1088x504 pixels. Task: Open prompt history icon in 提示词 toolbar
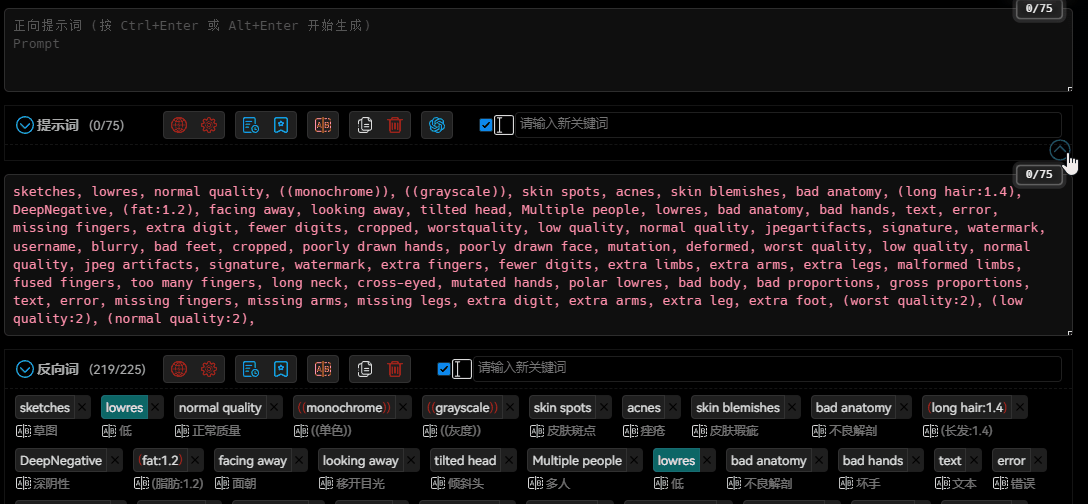coord(251,125)
